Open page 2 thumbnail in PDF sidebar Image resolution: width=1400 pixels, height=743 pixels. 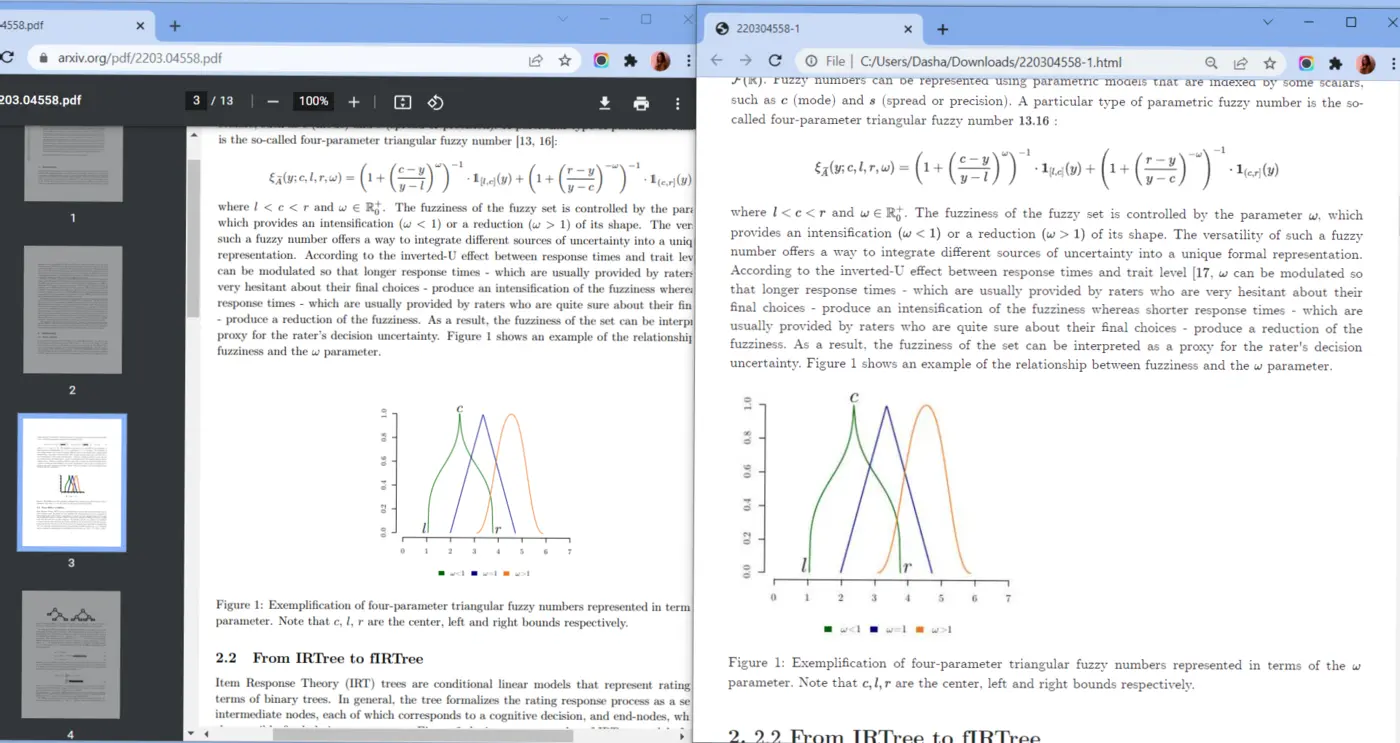(72, 310)
